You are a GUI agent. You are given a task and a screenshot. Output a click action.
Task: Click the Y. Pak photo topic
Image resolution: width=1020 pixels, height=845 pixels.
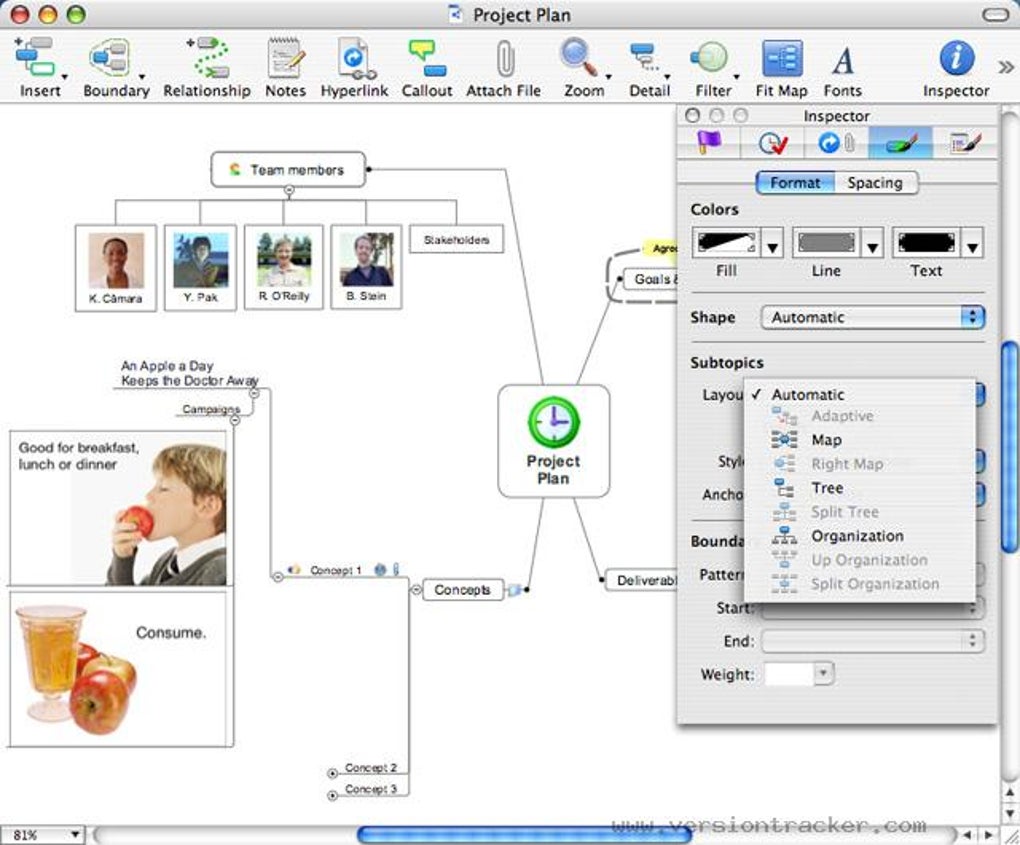click(x=200, y=268)
